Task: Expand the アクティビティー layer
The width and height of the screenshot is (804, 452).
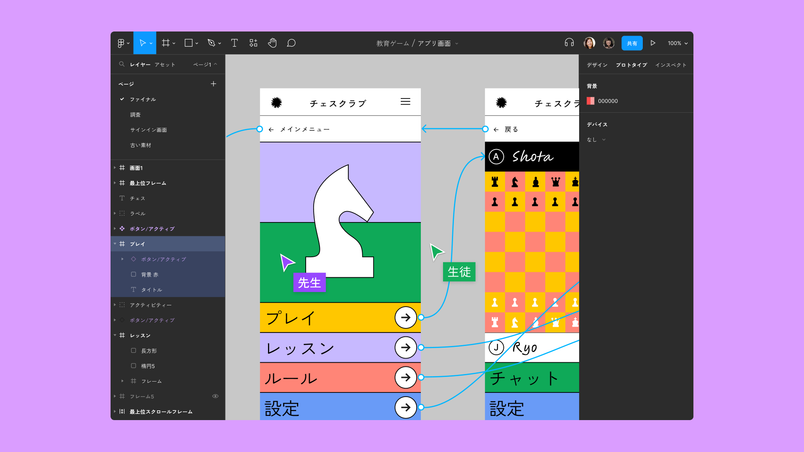Action: [x=115, y=305]
